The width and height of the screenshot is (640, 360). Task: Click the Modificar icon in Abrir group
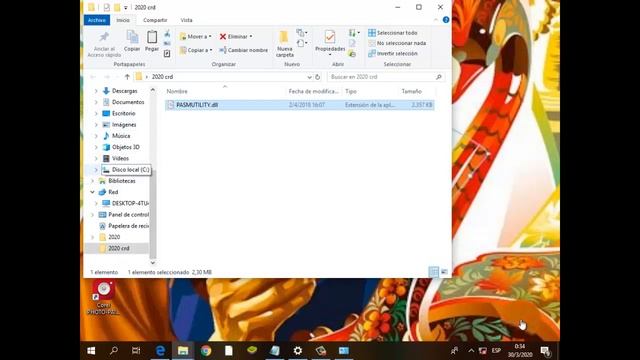352,43
